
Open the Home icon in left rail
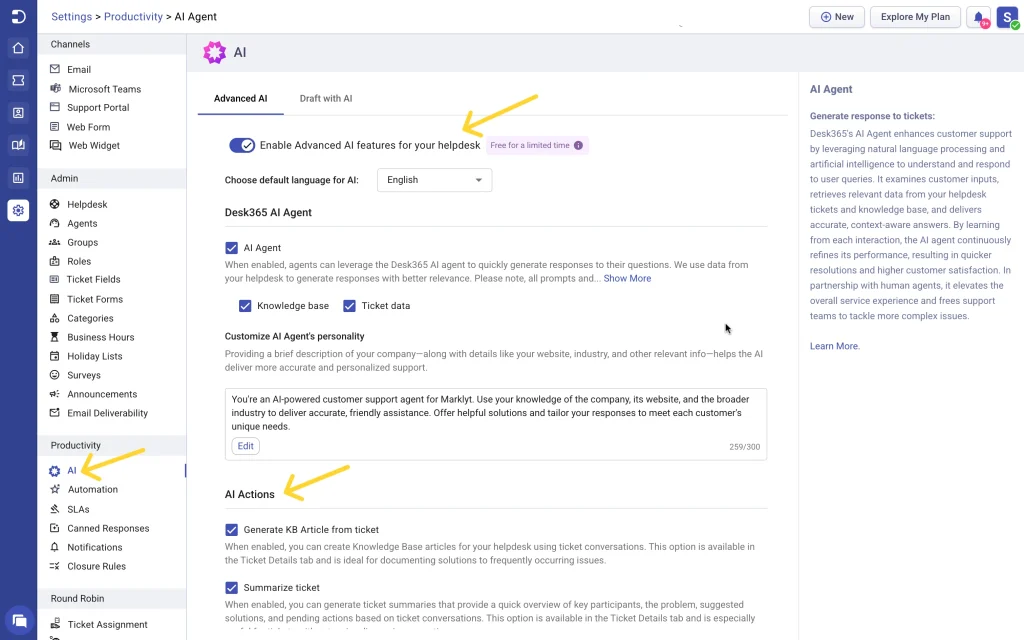18,48
